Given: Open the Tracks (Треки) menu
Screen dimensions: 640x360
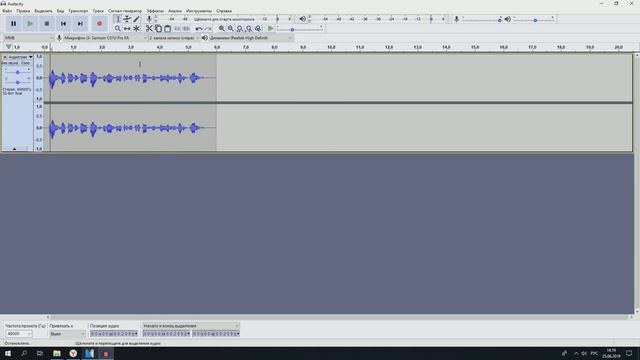Looking at the screenshot, I should 98,11.
